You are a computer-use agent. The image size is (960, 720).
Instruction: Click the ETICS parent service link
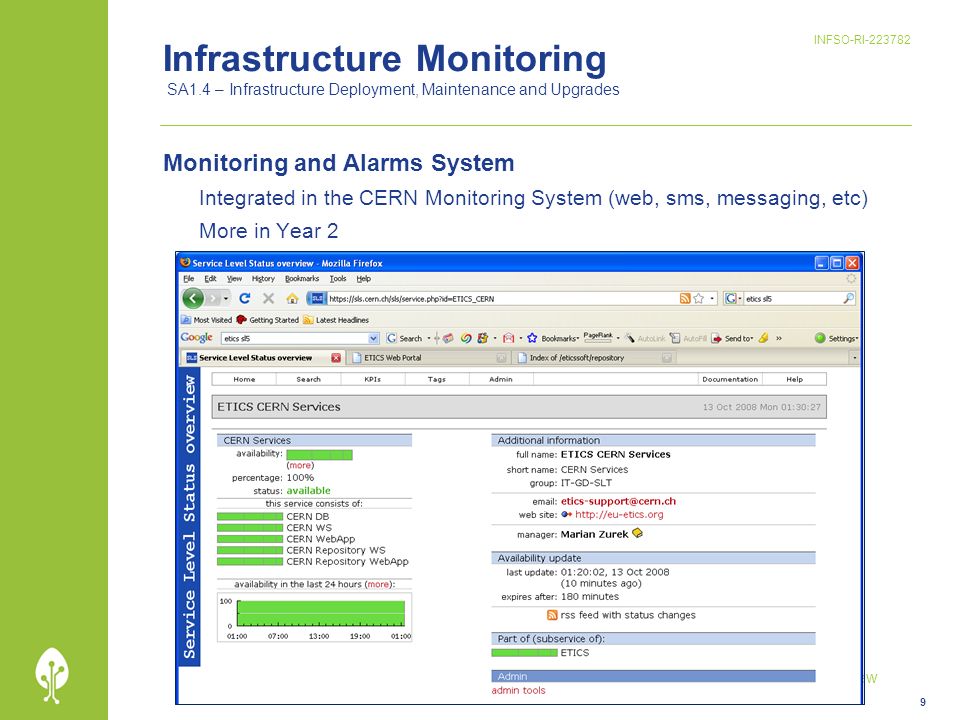click(575, 653)
